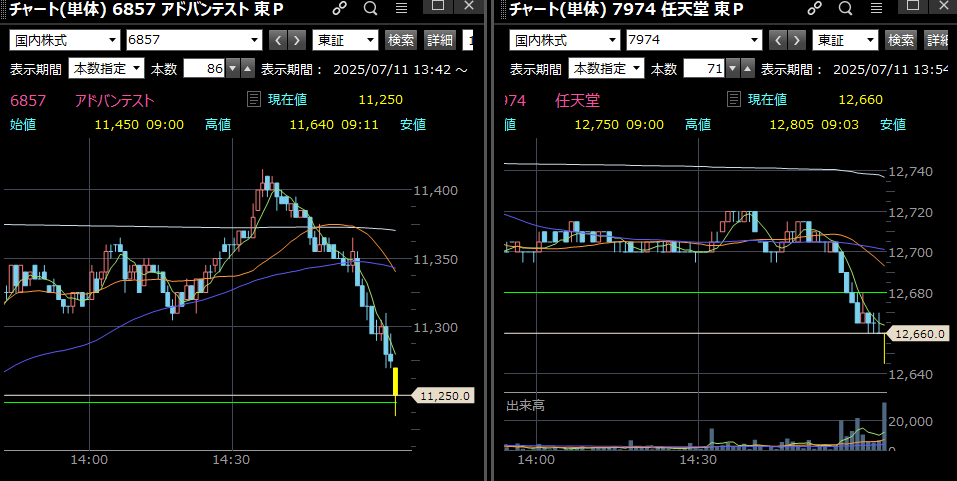This screenshot has width=957, height=481.
Task: Go to the previous stock in the 7974 window
Action: point(778,41)
